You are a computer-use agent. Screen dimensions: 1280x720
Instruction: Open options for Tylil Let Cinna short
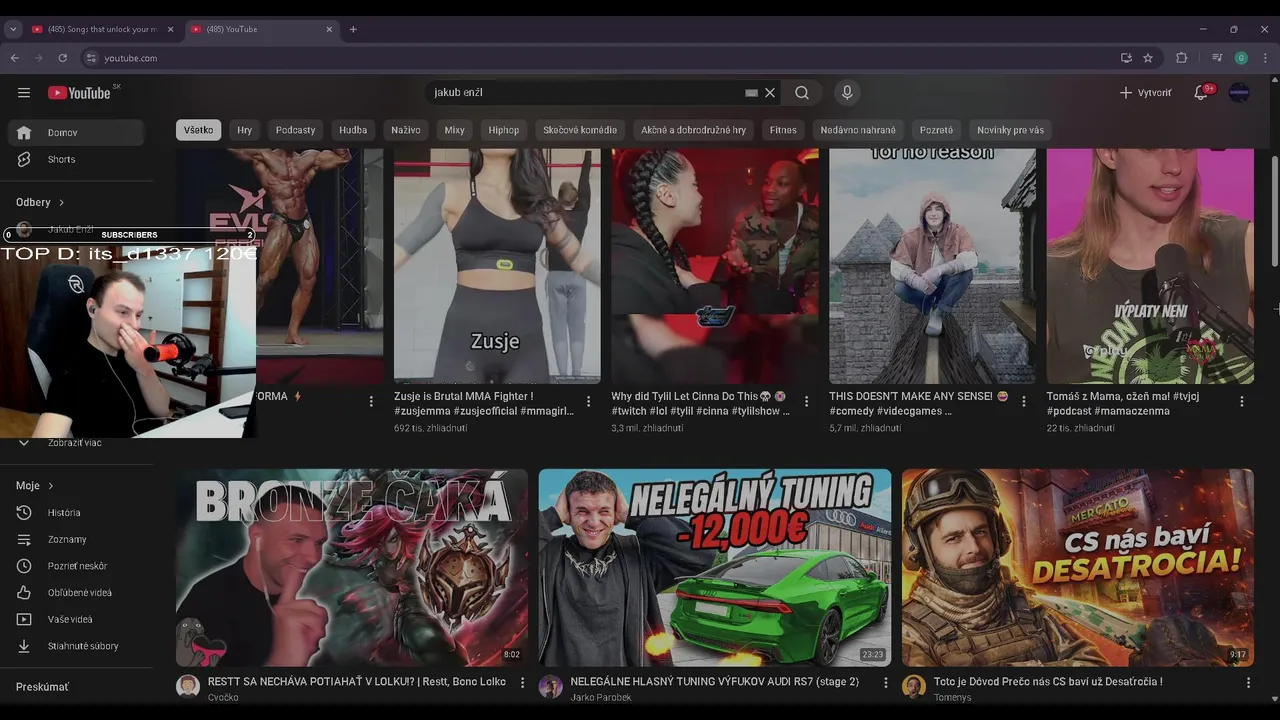[x=806, y=401]
